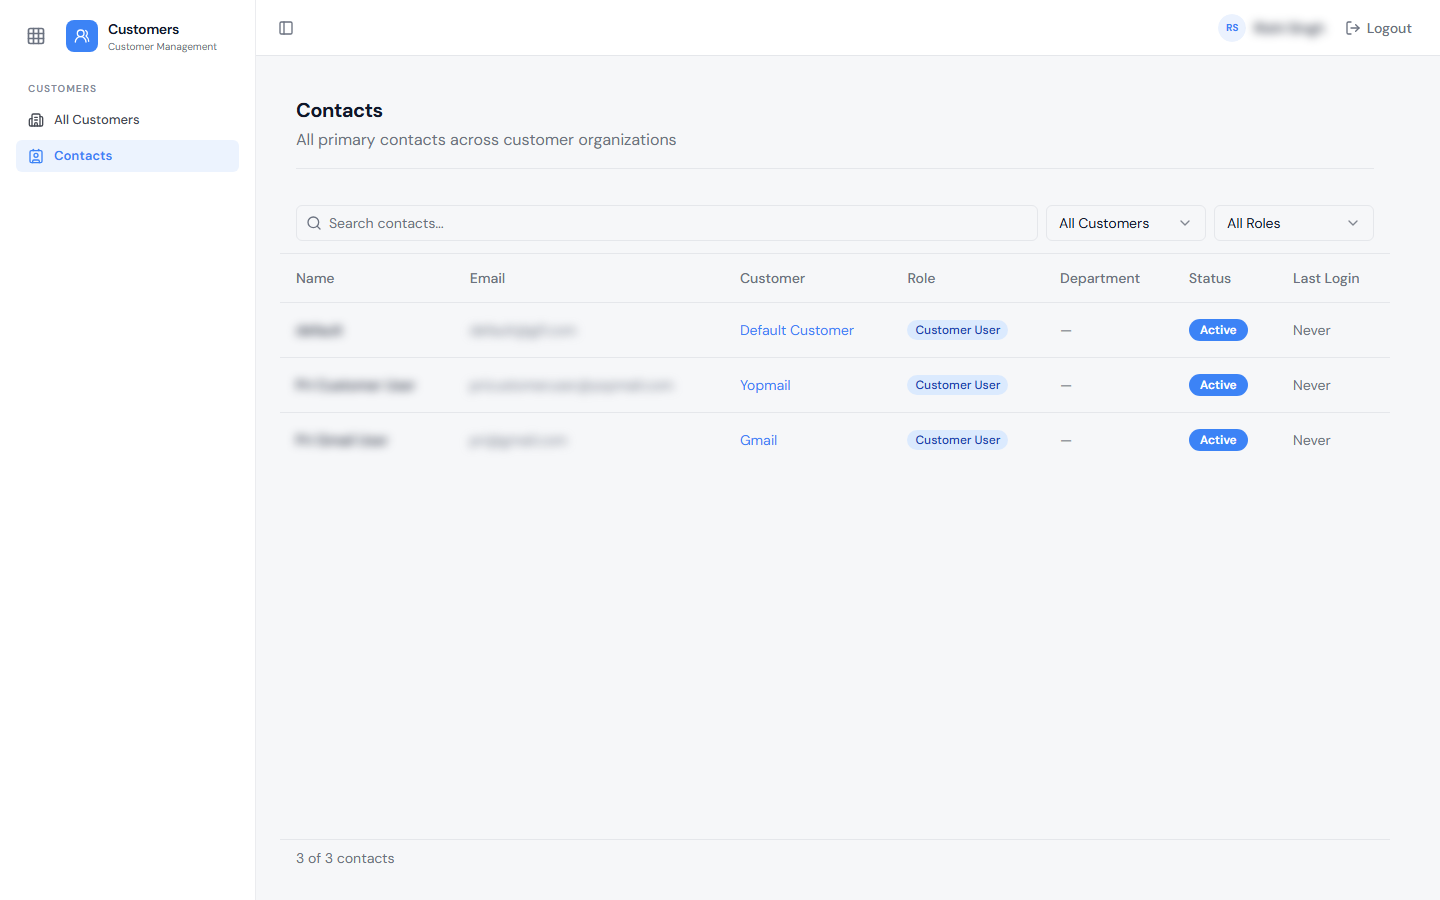This screenshot has width=1440, height=900.
Task: Open the All Roles filter dropdown
Action: pos(1294,223)
